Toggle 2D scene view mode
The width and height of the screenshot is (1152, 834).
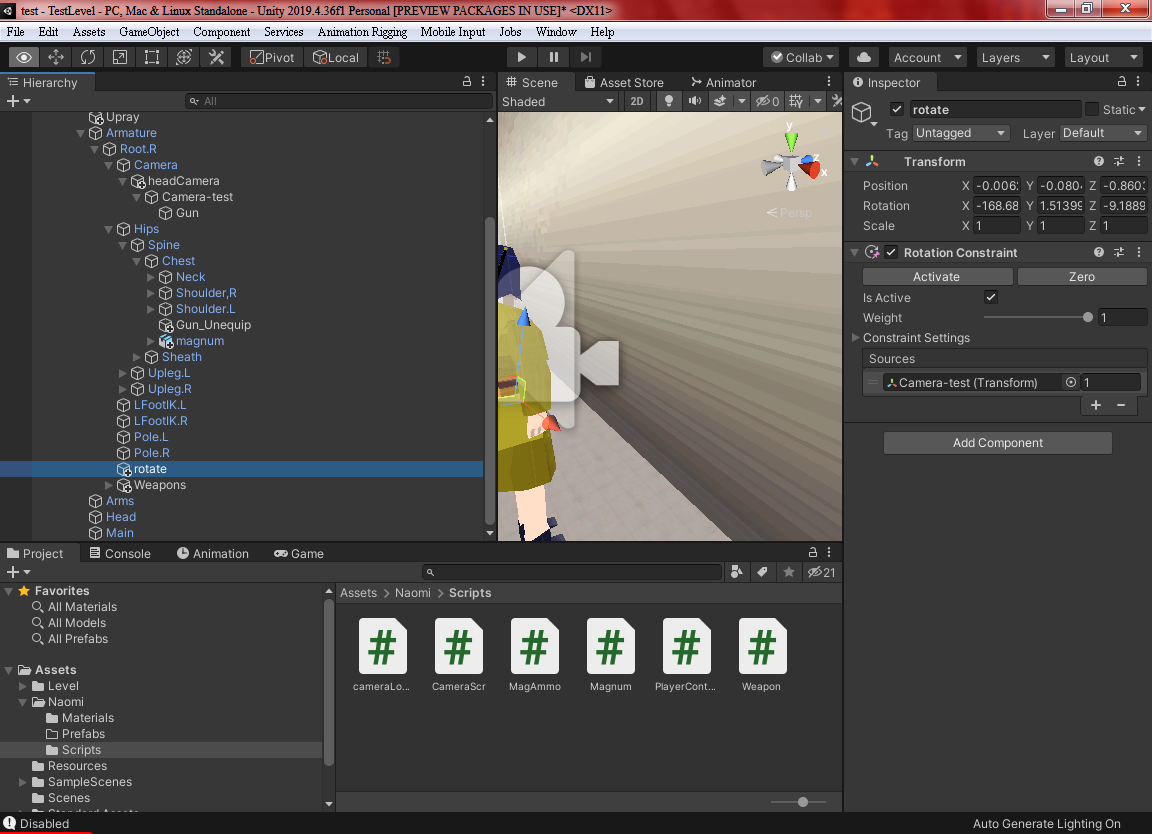point(636,101)
